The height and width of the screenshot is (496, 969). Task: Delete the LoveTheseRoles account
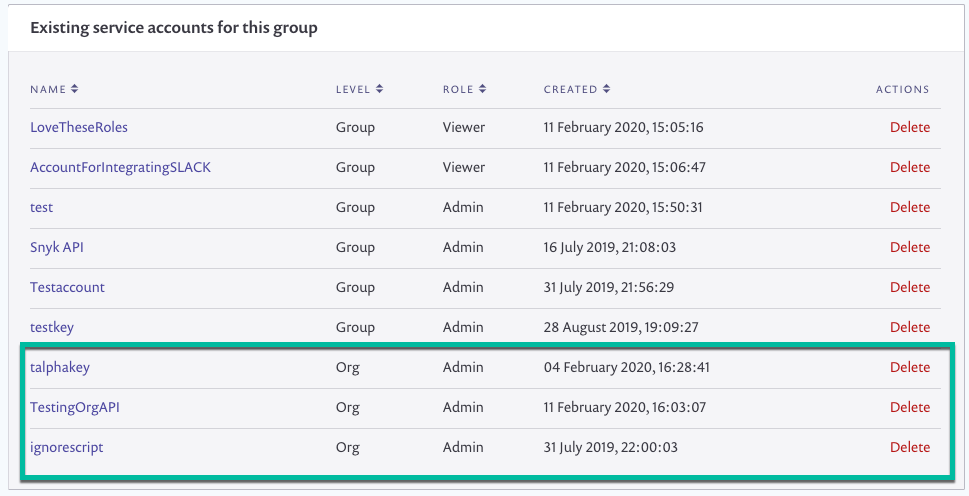(x=910, y=127)
